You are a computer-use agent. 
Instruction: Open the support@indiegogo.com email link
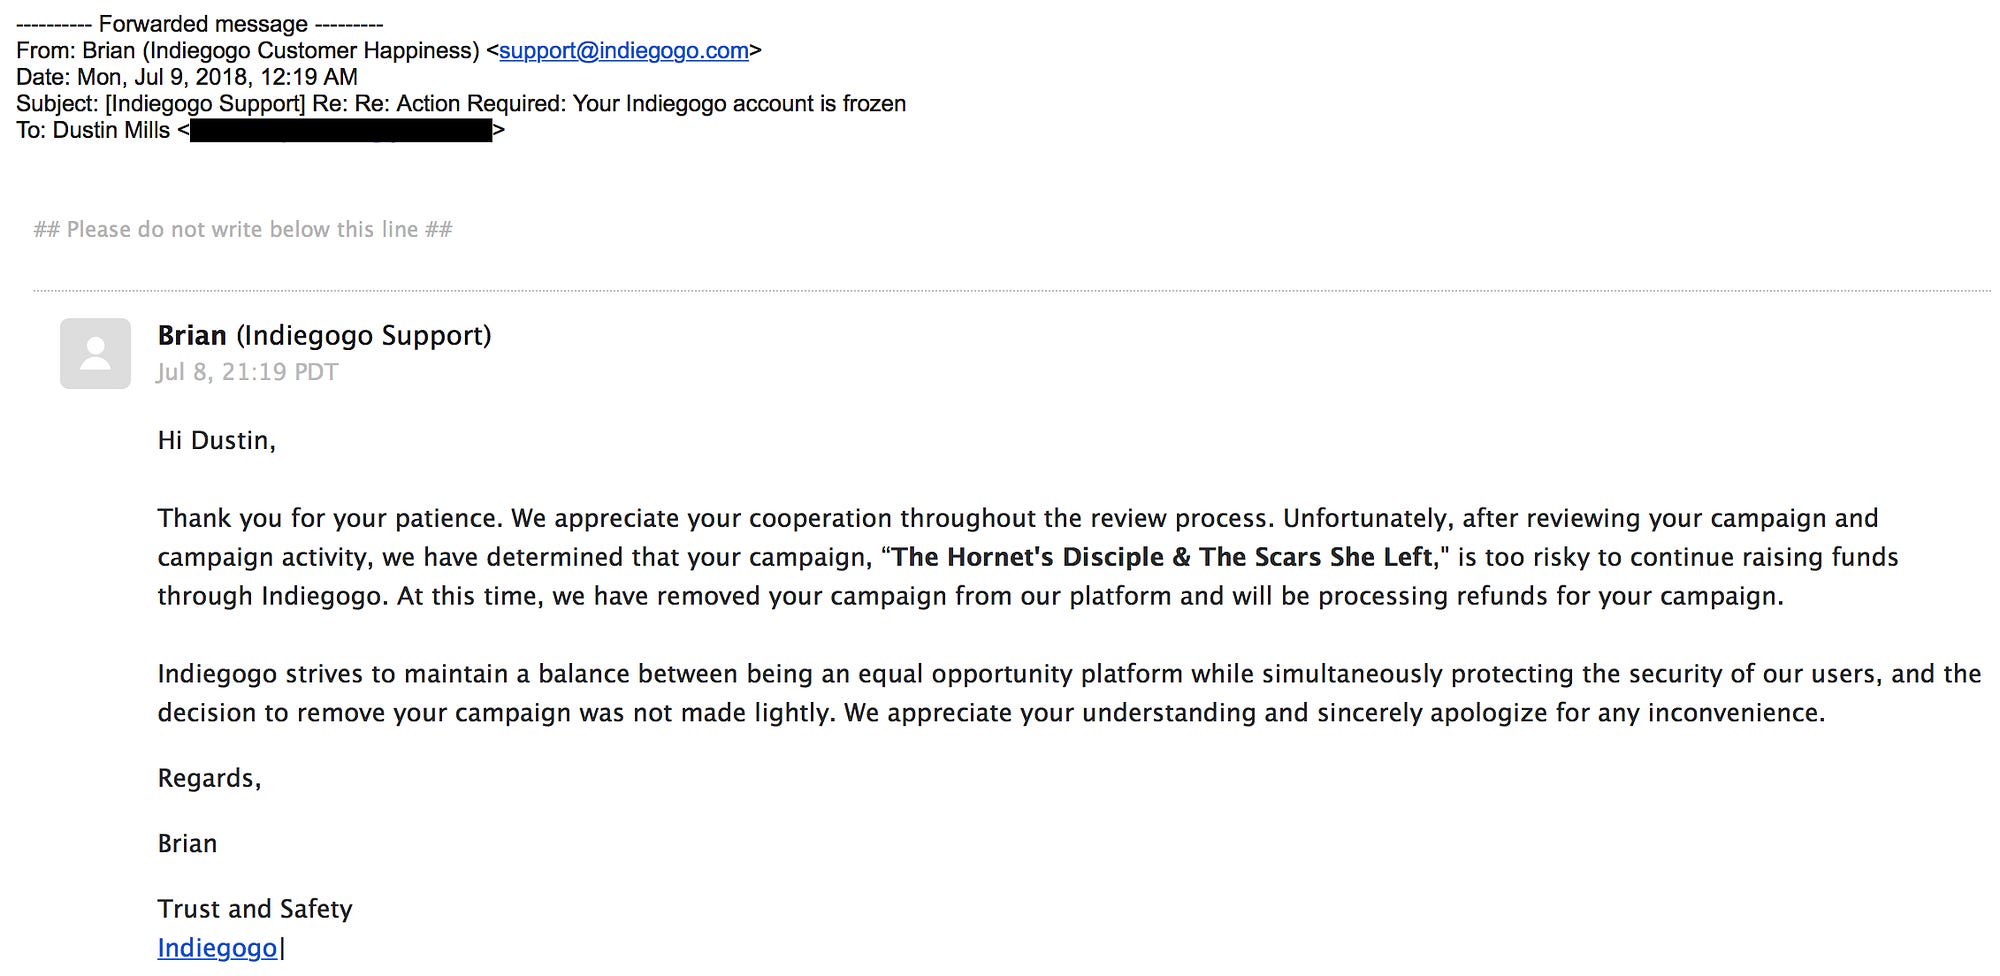tap(623, 51)
